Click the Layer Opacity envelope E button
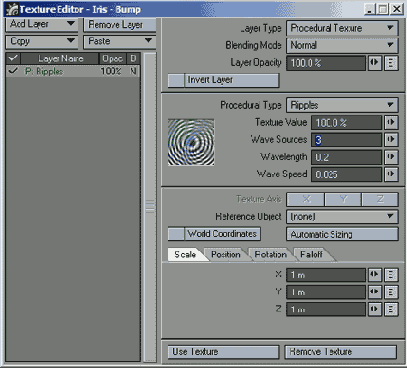407x368 pixels. 391,63
